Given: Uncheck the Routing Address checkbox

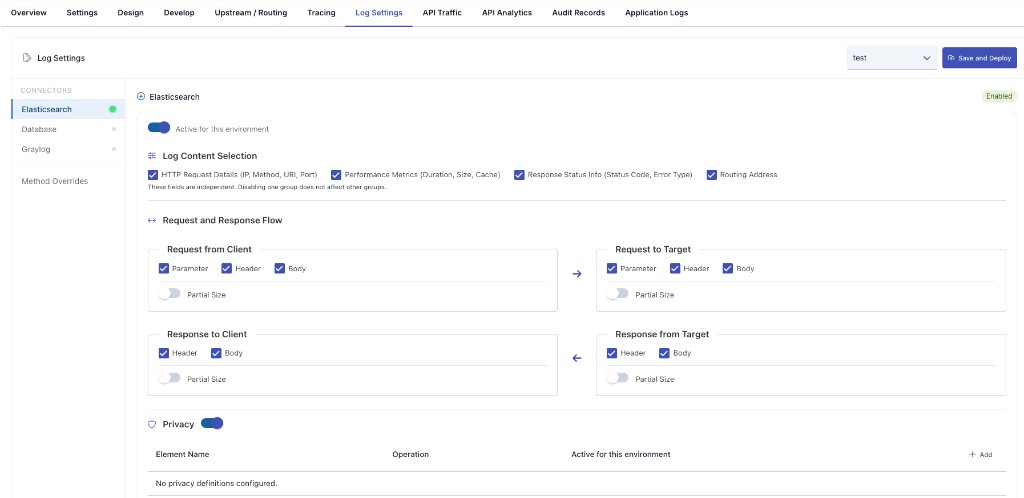Looking at the screenshot, I should pos(712,175).
